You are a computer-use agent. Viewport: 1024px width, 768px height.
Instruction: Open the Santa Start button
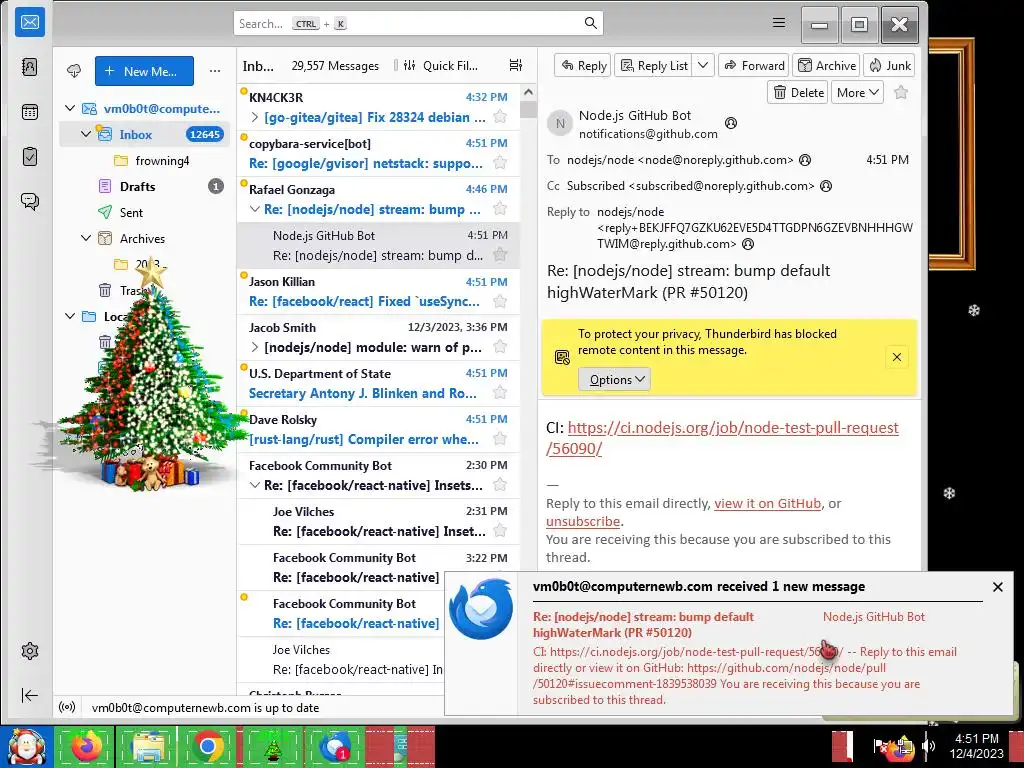point(26,746)
